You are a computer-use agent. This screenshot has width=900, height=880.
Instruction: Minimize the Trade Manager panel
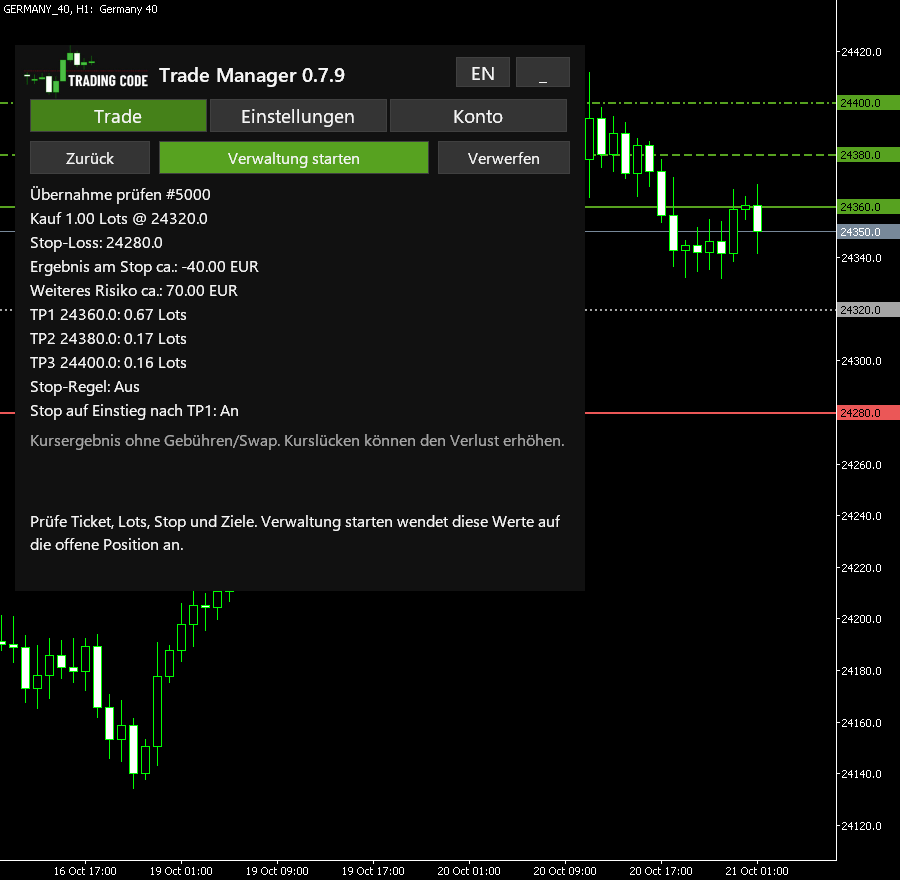[542, 72]
